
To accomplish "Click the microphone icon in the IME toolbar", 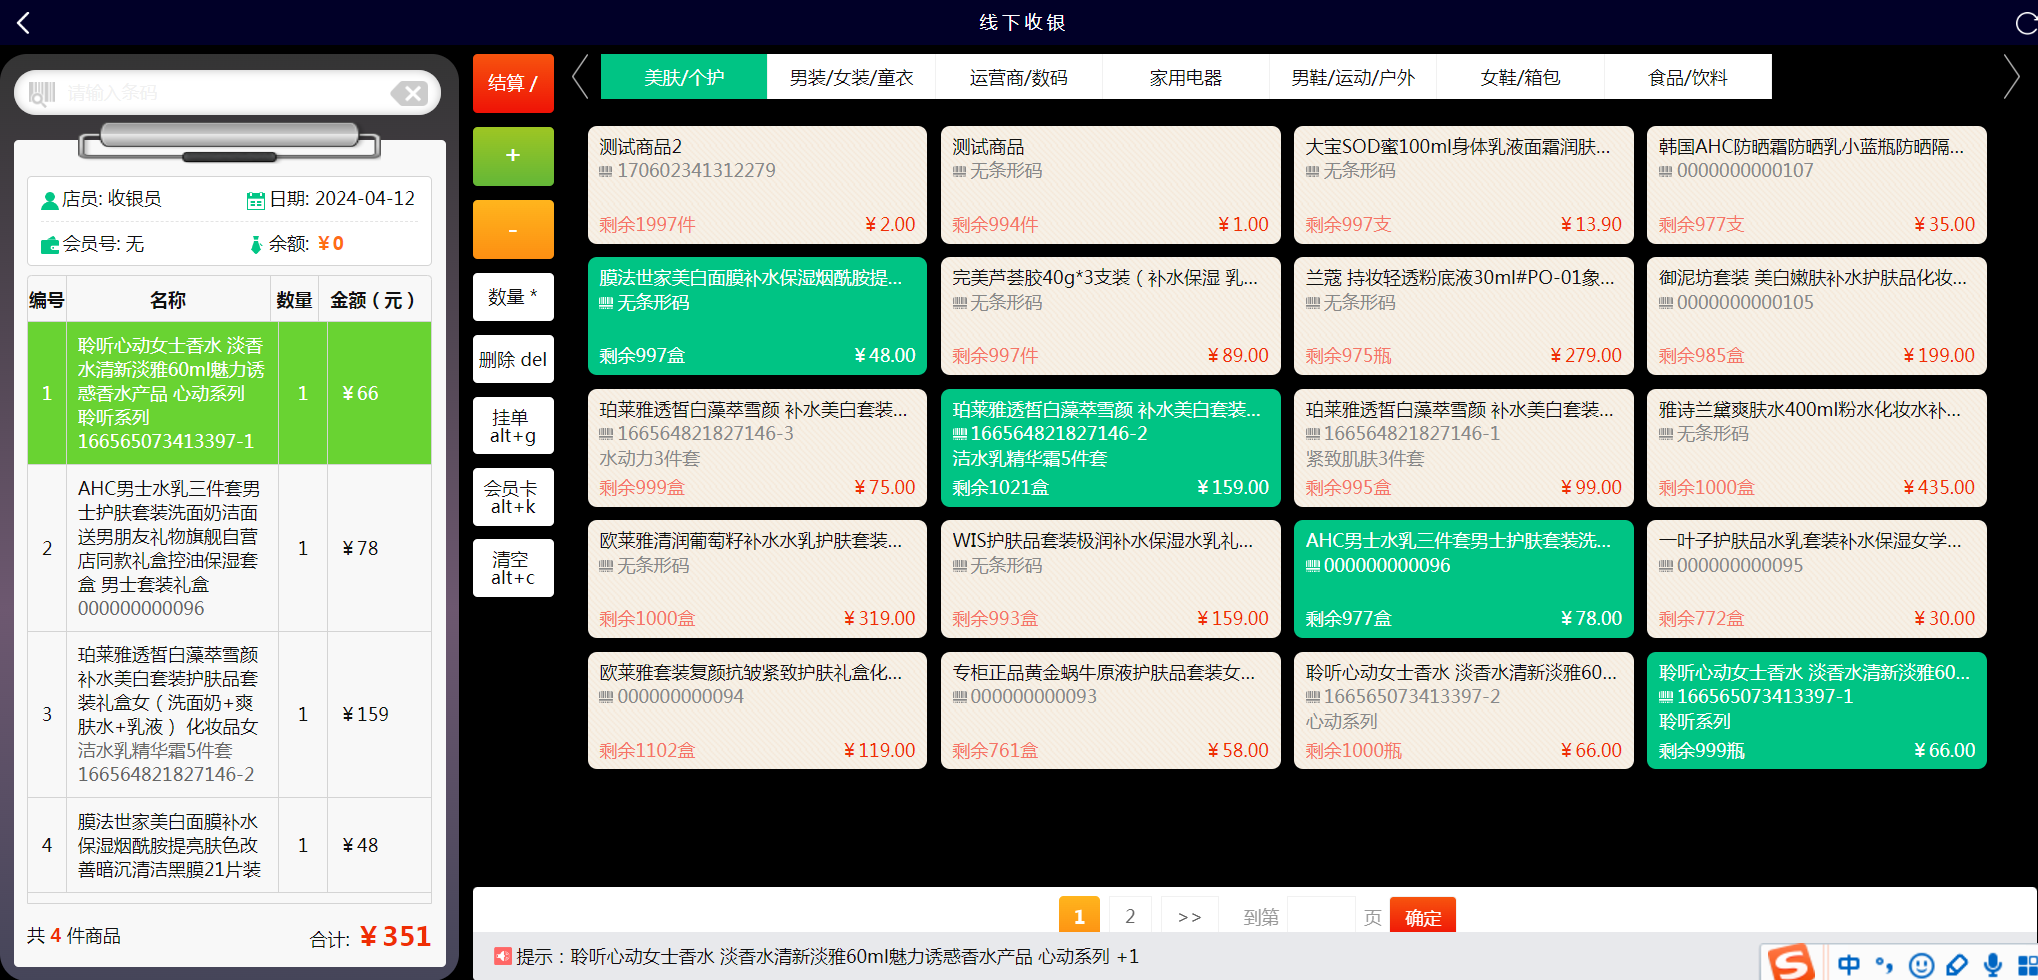I will 1993,964.
